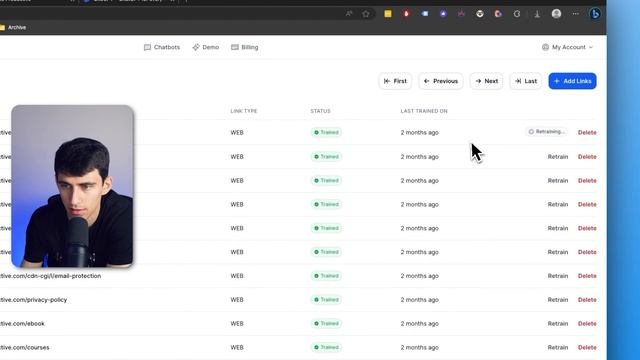
Task: Open the browser profile avatar
Action: (x=556, y=14)
